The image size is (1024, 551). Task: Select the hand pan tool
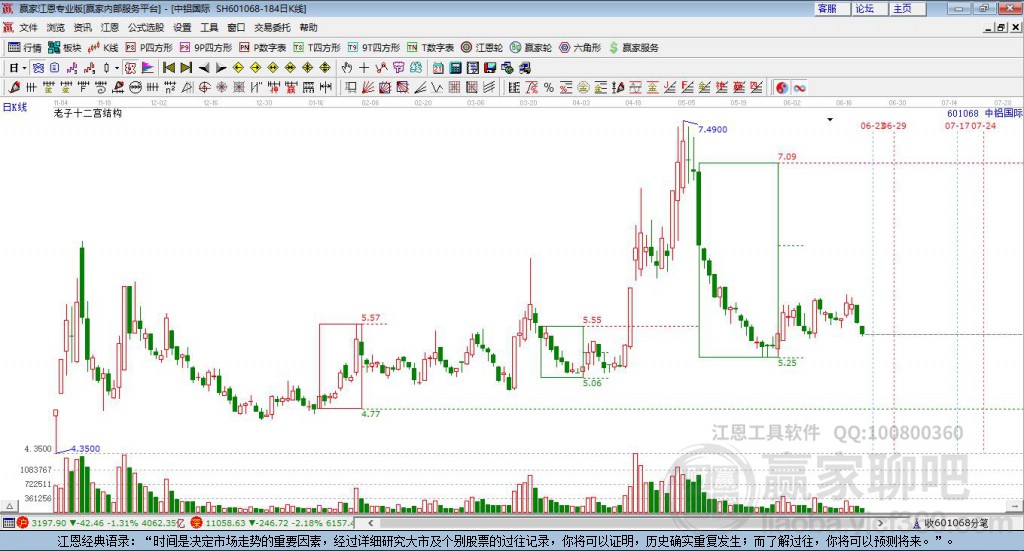click(x=347, y=68)
